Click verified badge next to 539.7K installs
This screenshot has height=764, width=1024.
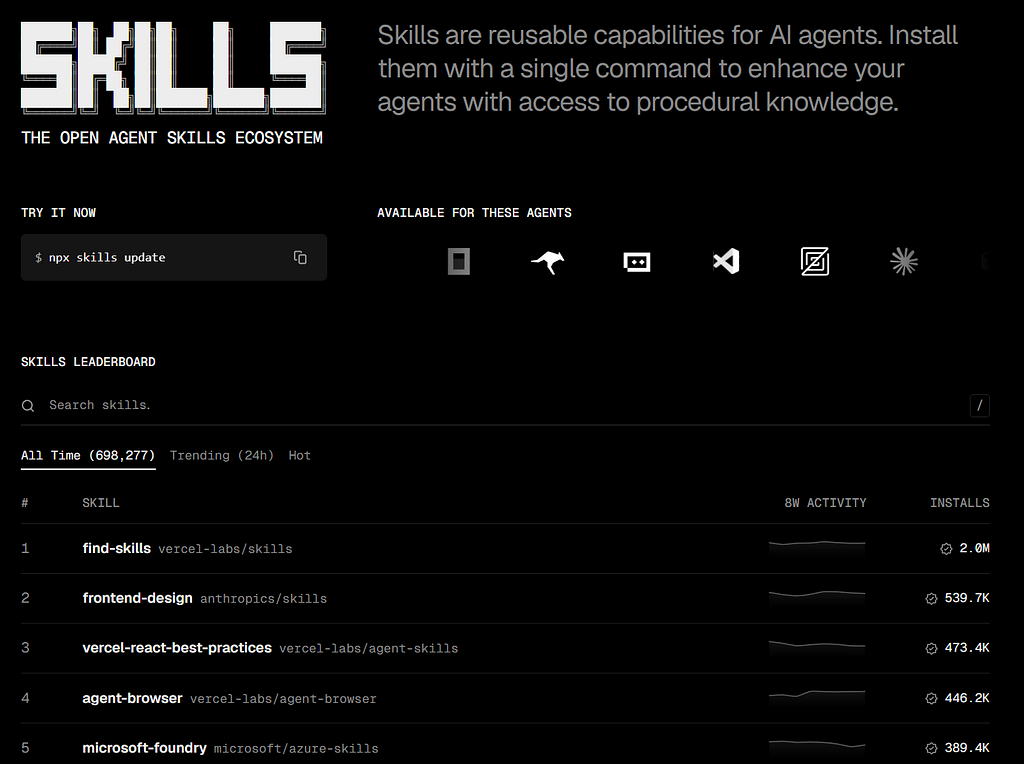pos(931,598)
